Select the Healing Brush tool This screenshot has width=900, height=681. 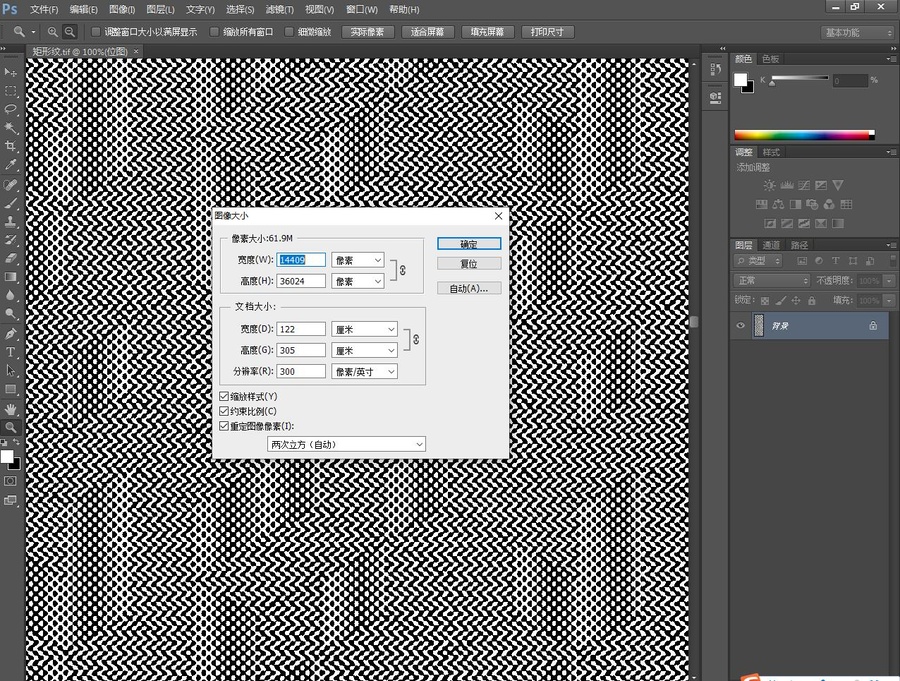(10, 185)
